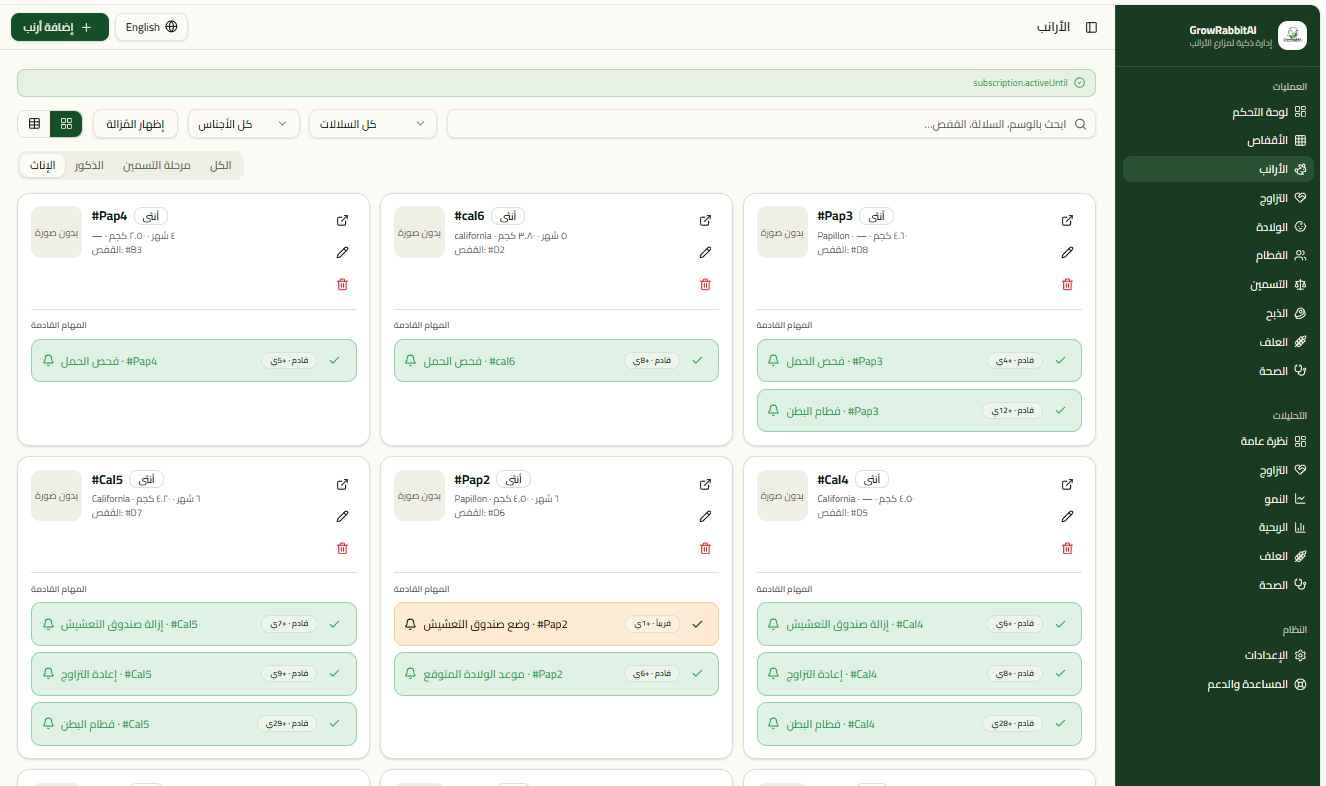Screen dimensions: 1326x786
Task: Edit rabbit #Pap4 with pencil icon
Action: click(342, 253)
